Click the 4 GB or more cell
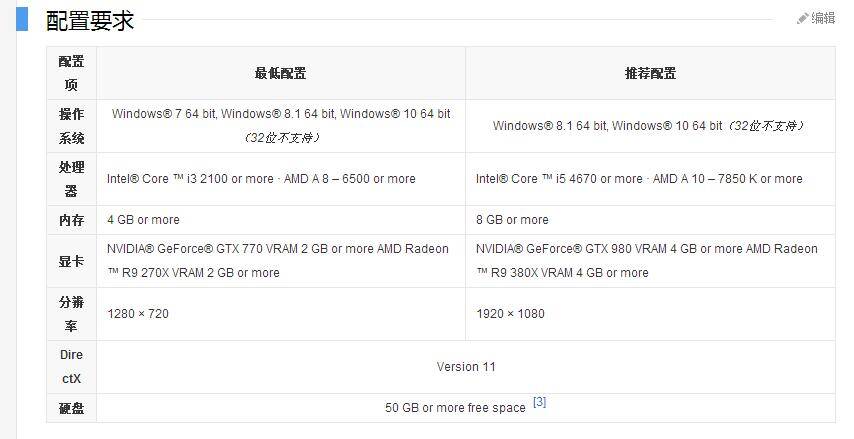This screenshot has height=439, width=854. (x=143, y=220)
